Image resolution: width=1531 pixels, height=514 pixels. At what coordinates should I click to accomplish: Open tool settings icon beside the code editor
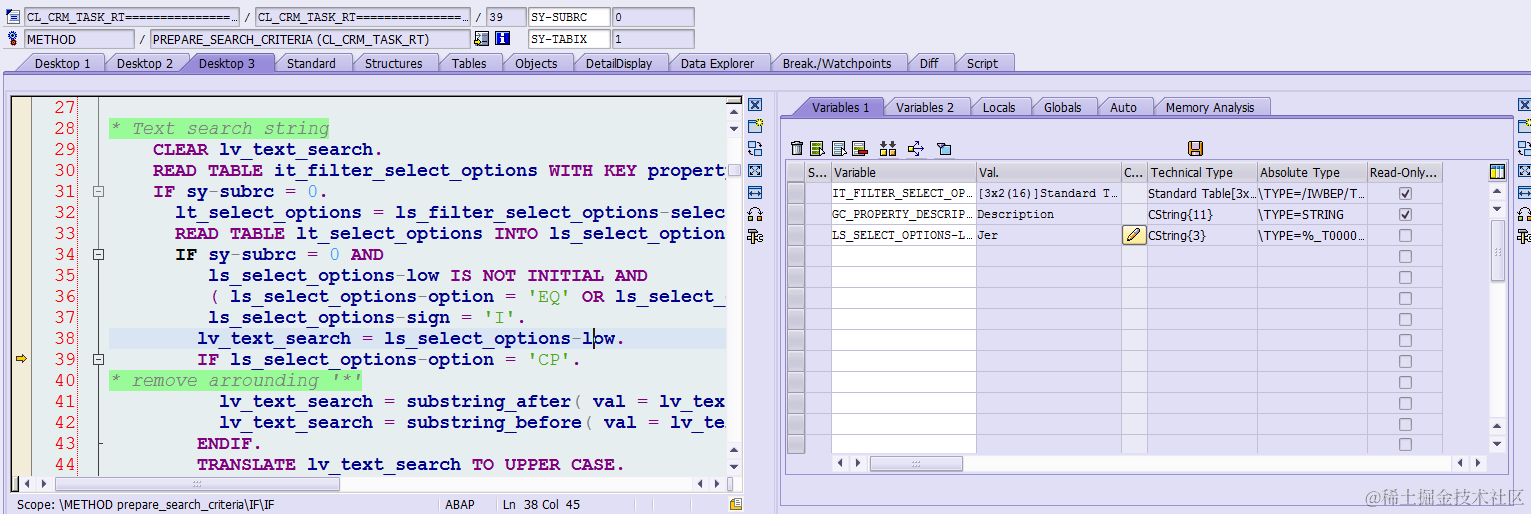[755, 237]
